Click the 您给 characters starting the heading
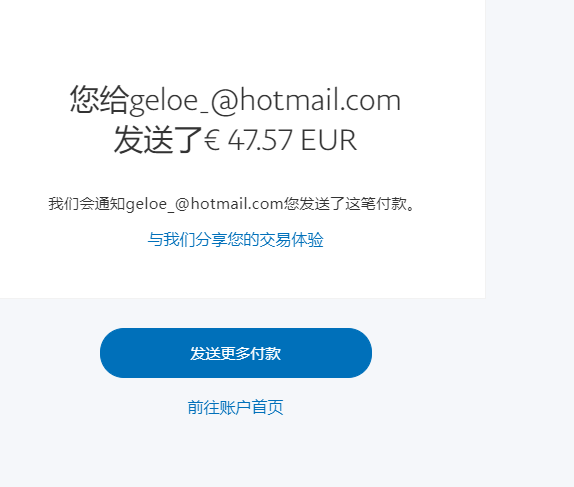 point(99,99)
